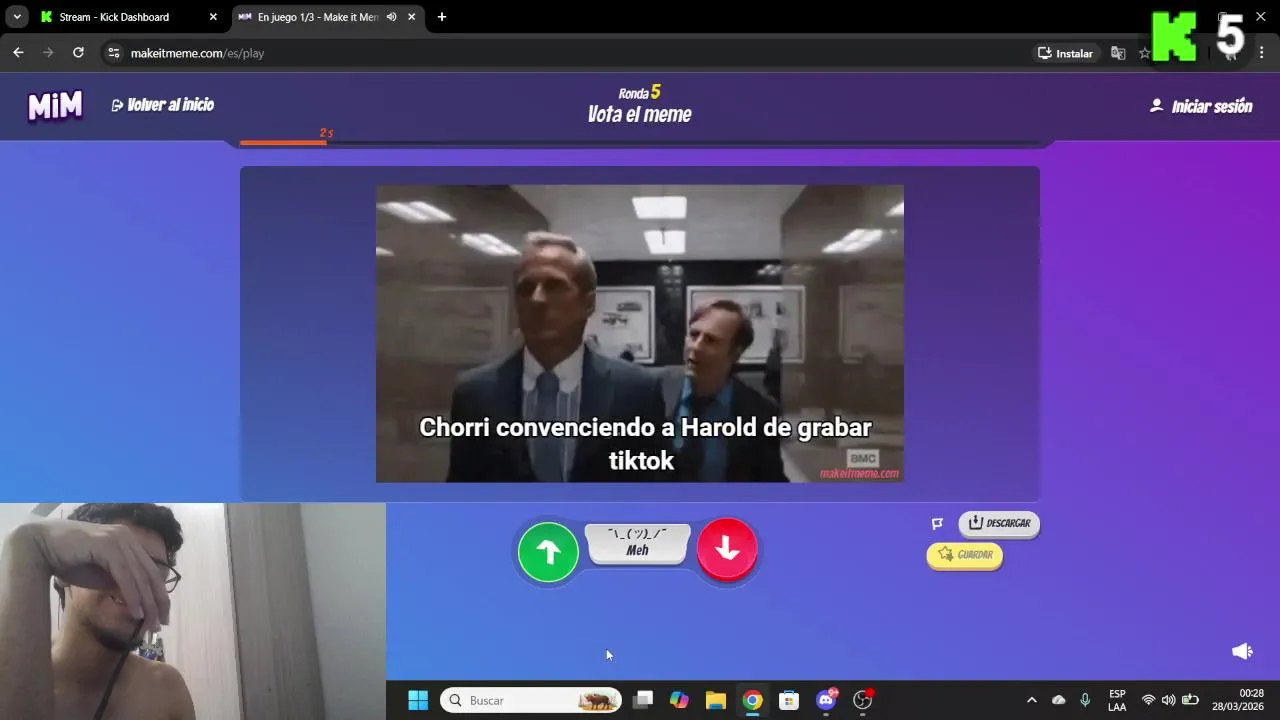Toggle game sound speaker icon
Screen dimensions: 1280x720
[x=1242, y=651]
